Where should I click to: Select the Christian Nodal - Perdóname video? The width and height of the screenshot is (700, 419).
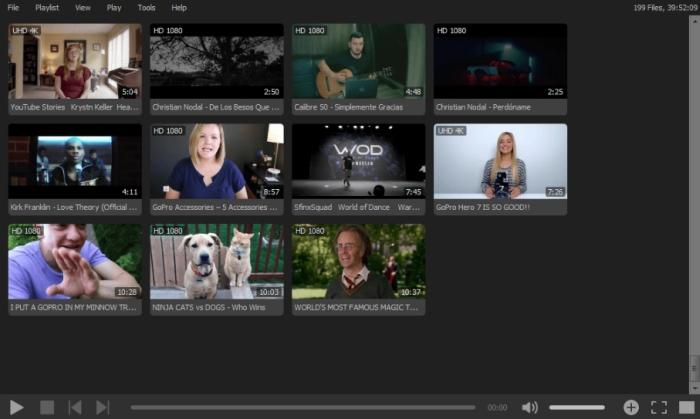[500, 69]
